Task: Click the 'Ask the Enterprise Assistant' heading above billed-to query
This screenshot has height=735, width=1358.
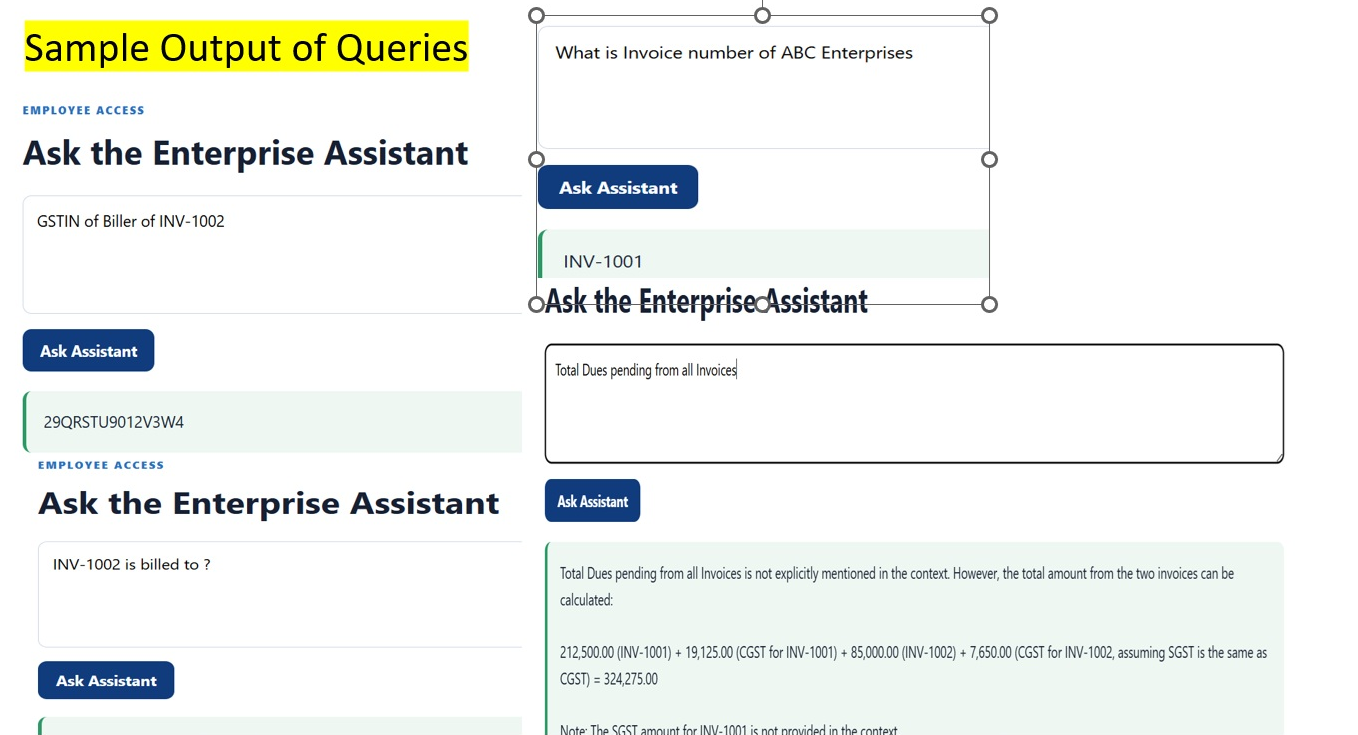Action: pyautogui.click(x=269, y=503)
